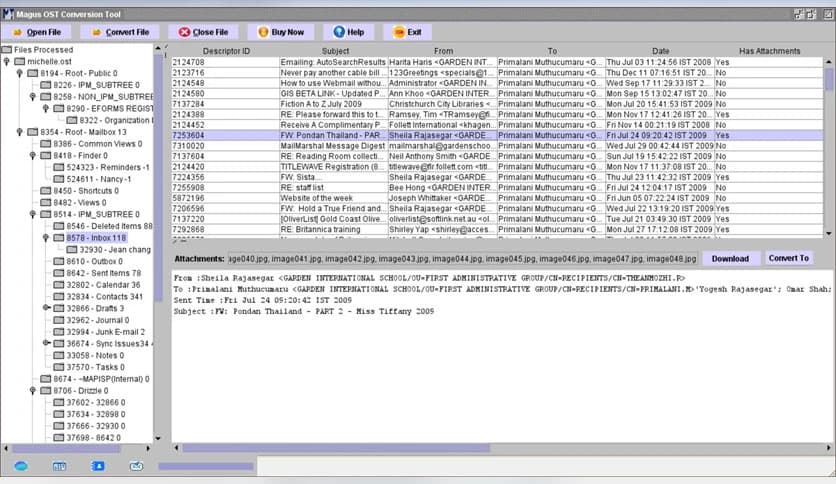Click the Exit button
This screenshot has height=484, width=836.
(408, 32)
